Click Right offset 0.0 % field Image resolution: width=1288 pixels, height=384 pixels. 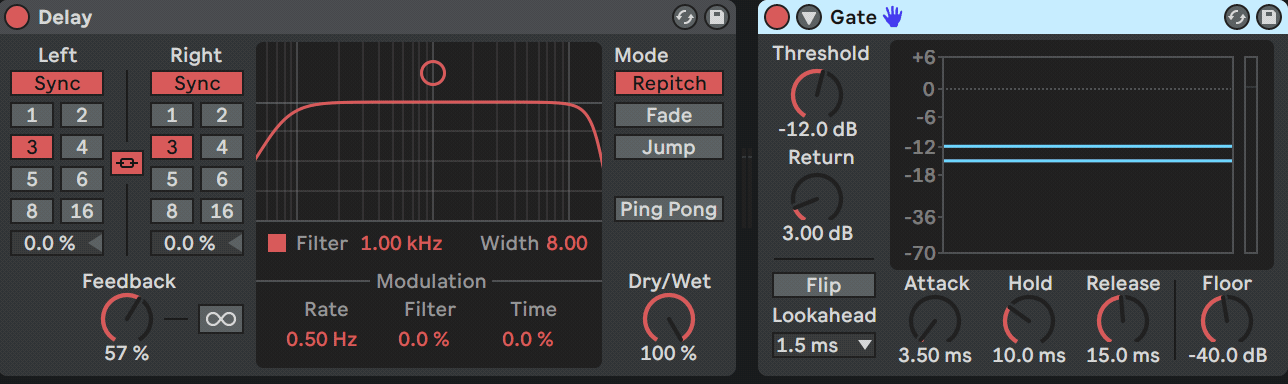point(197,243)
